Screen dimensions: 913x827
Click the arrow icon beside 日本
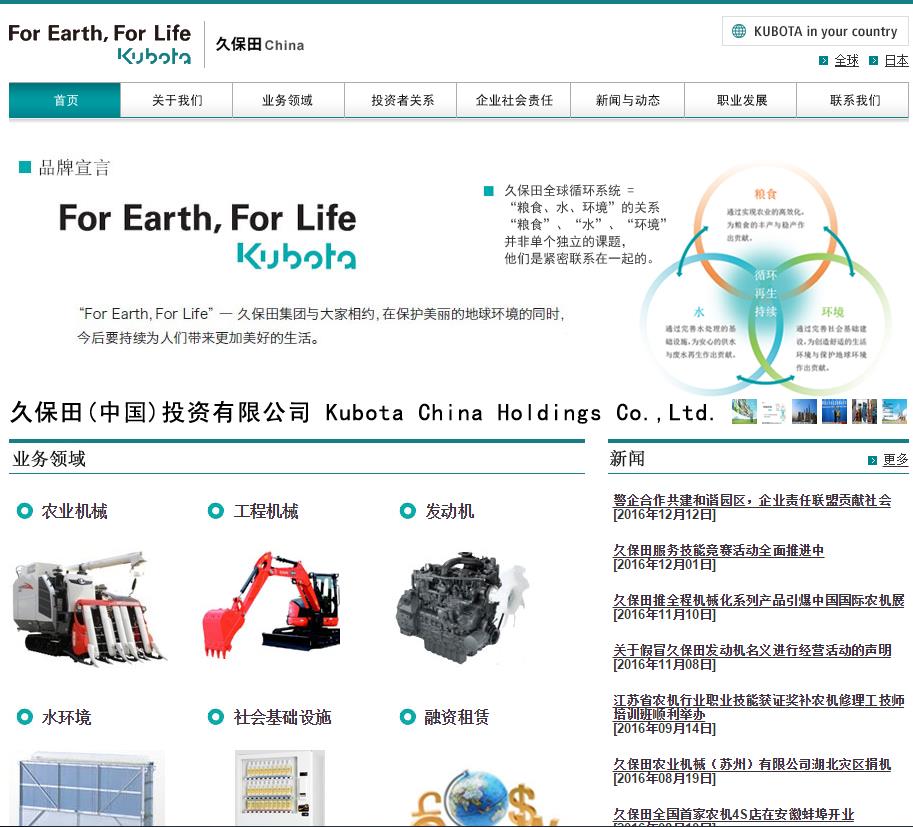pos(873,61)
